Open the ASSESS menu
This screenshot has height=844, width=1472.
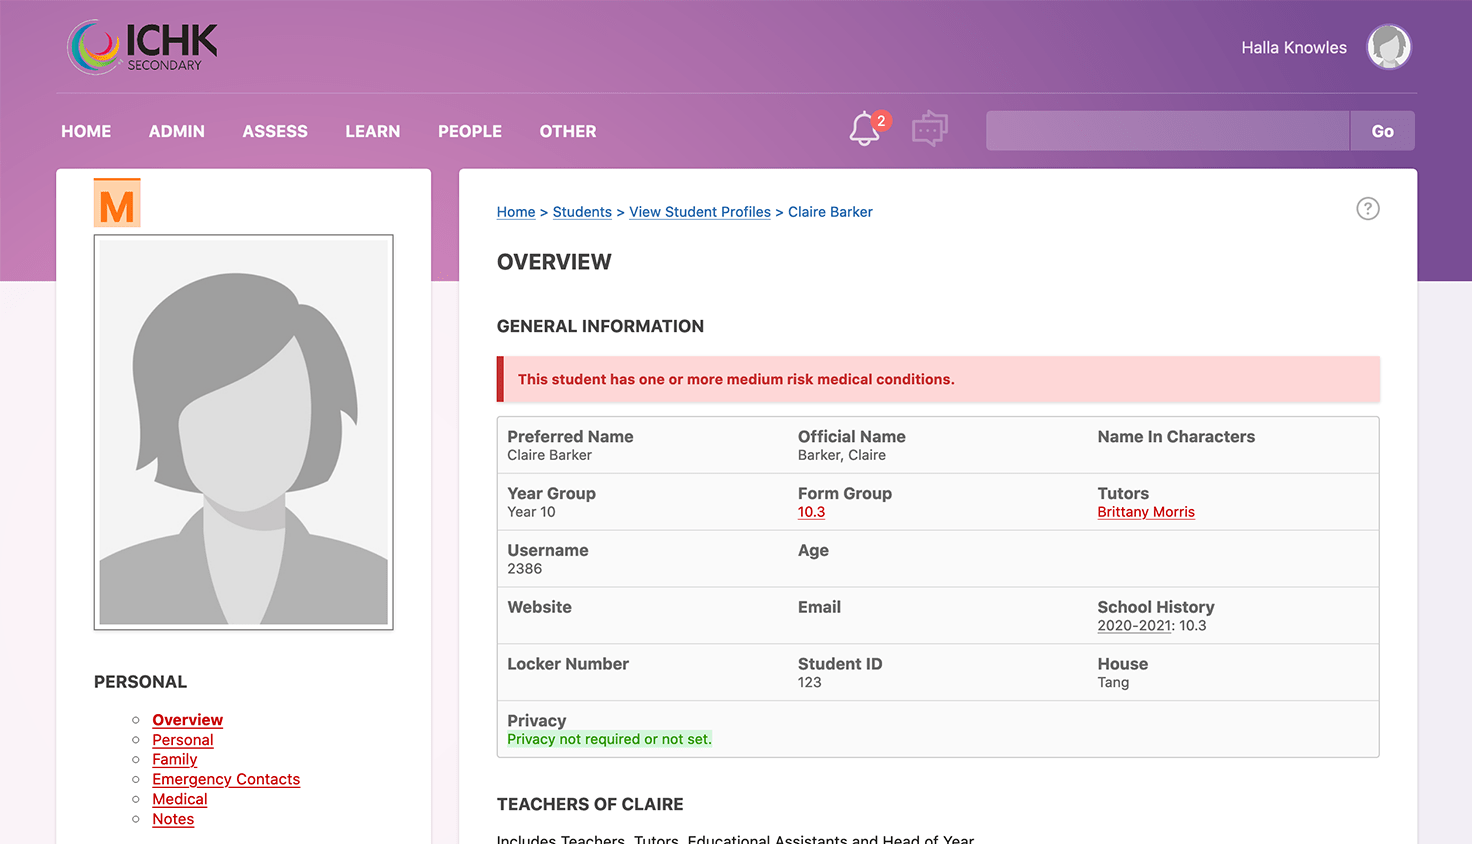(x=274, y=131)
